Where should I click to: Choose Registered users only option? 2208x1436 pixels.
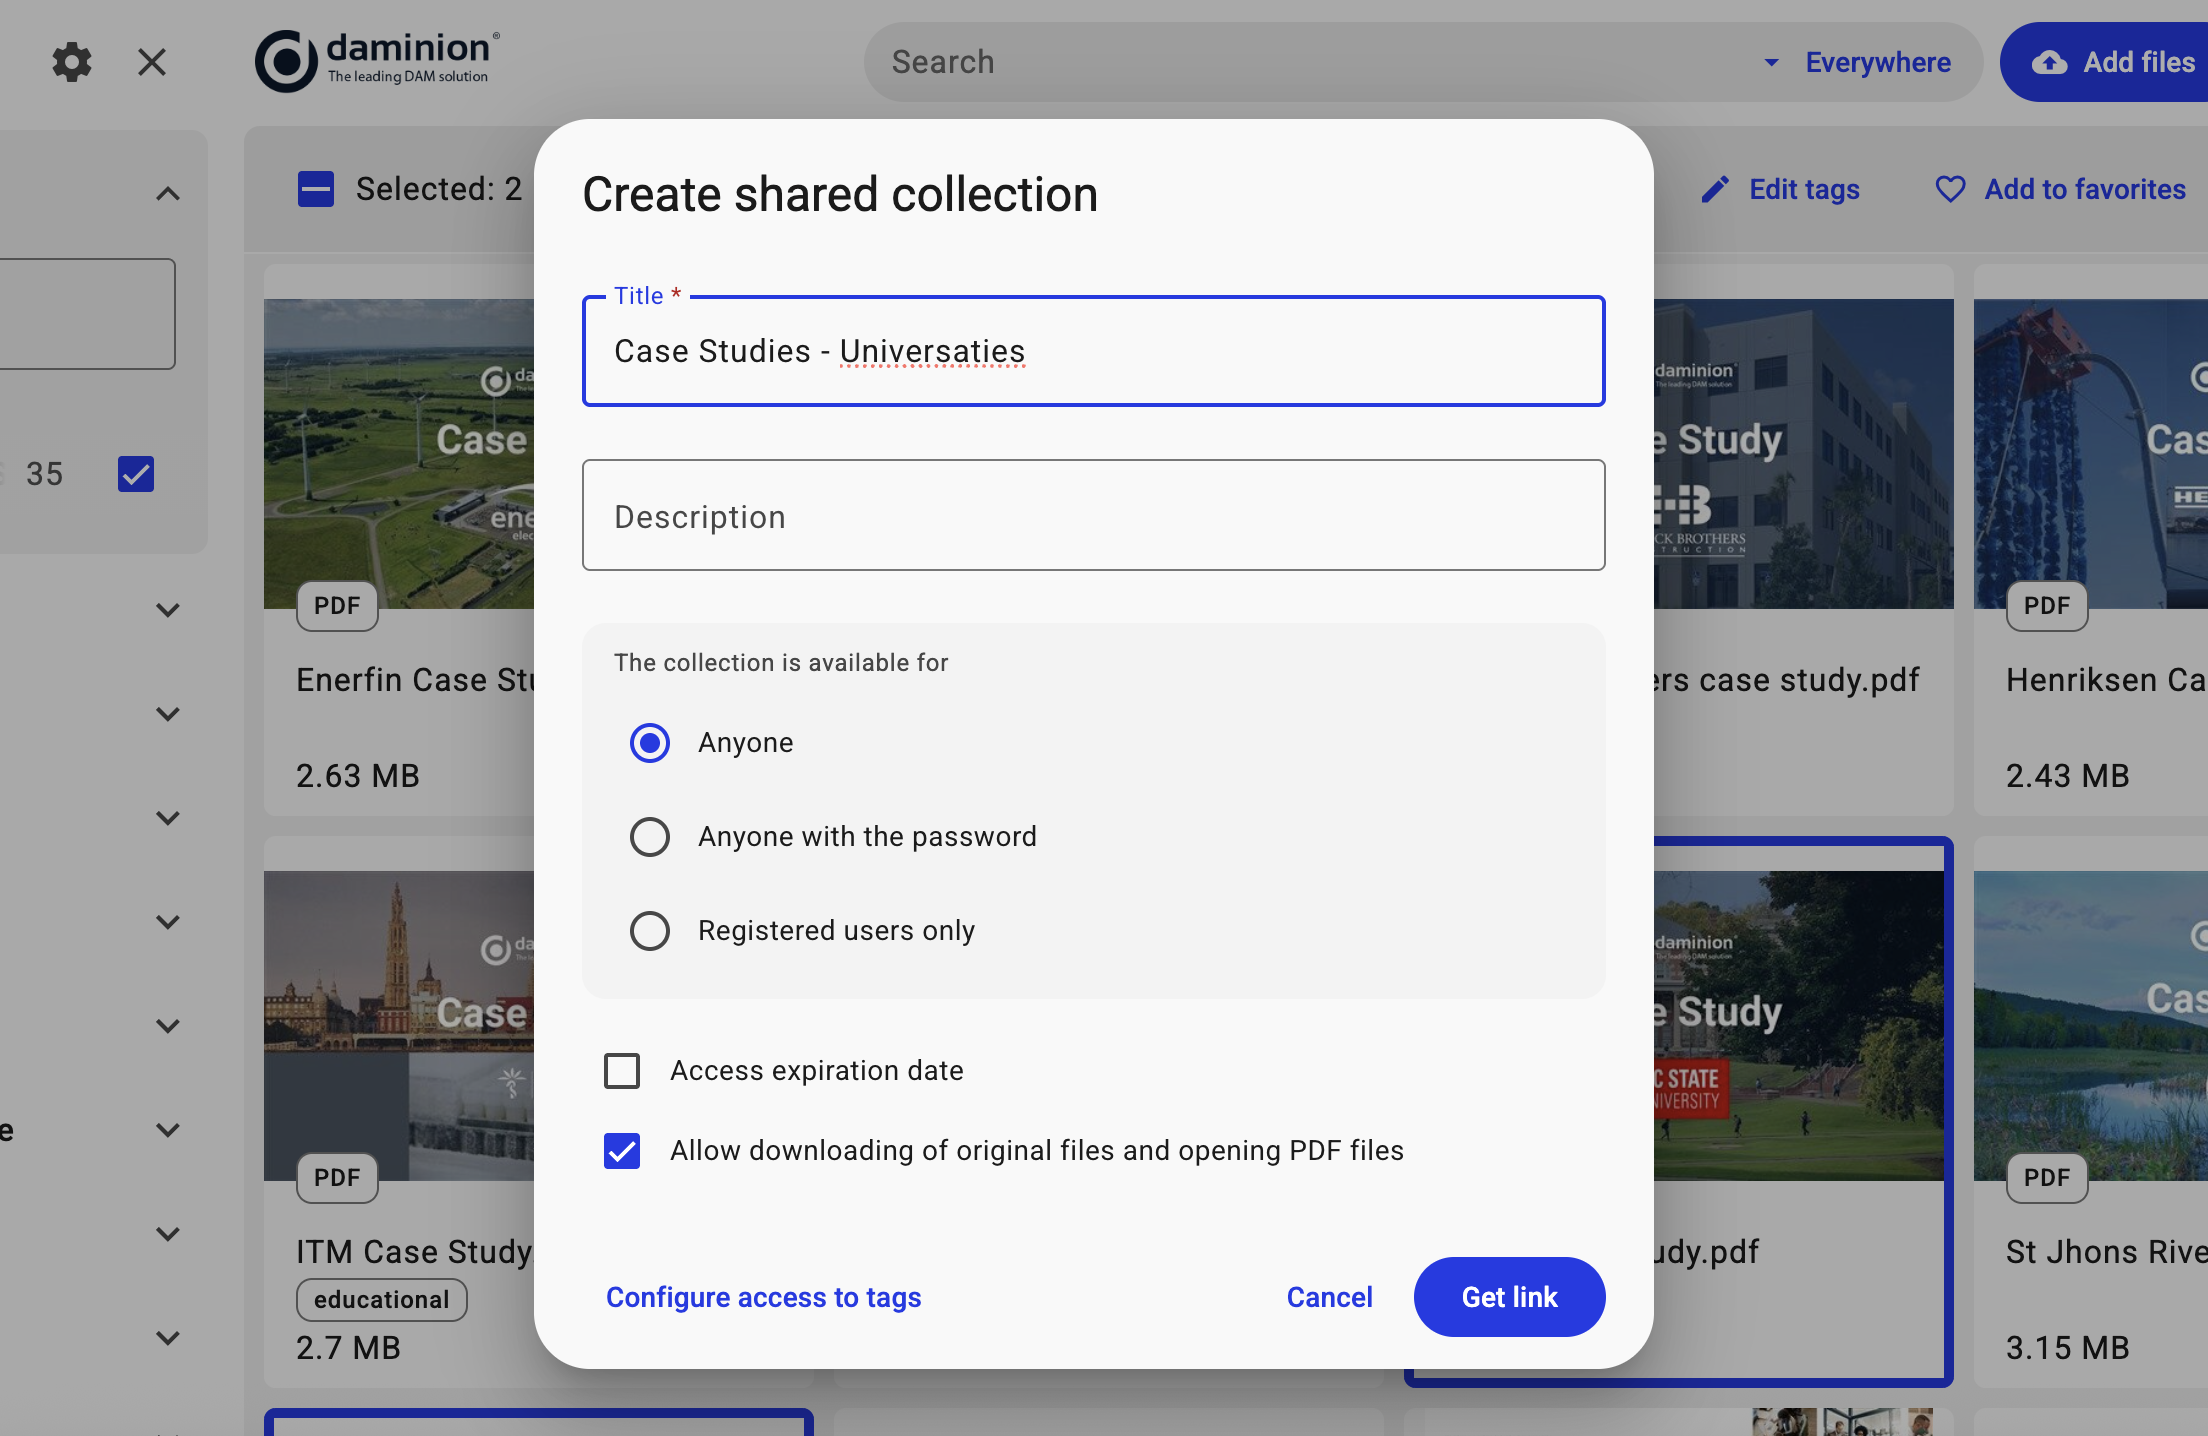(x=650, y=931)
